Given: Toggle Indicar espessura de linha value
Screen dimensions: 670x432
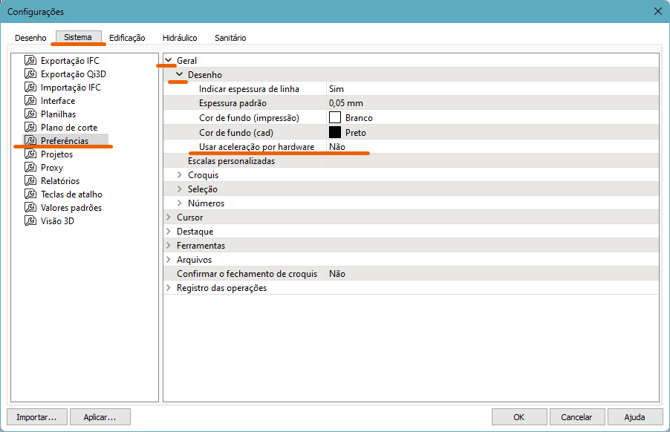Looking at the screenshot, I should click(x=337, y=89).
